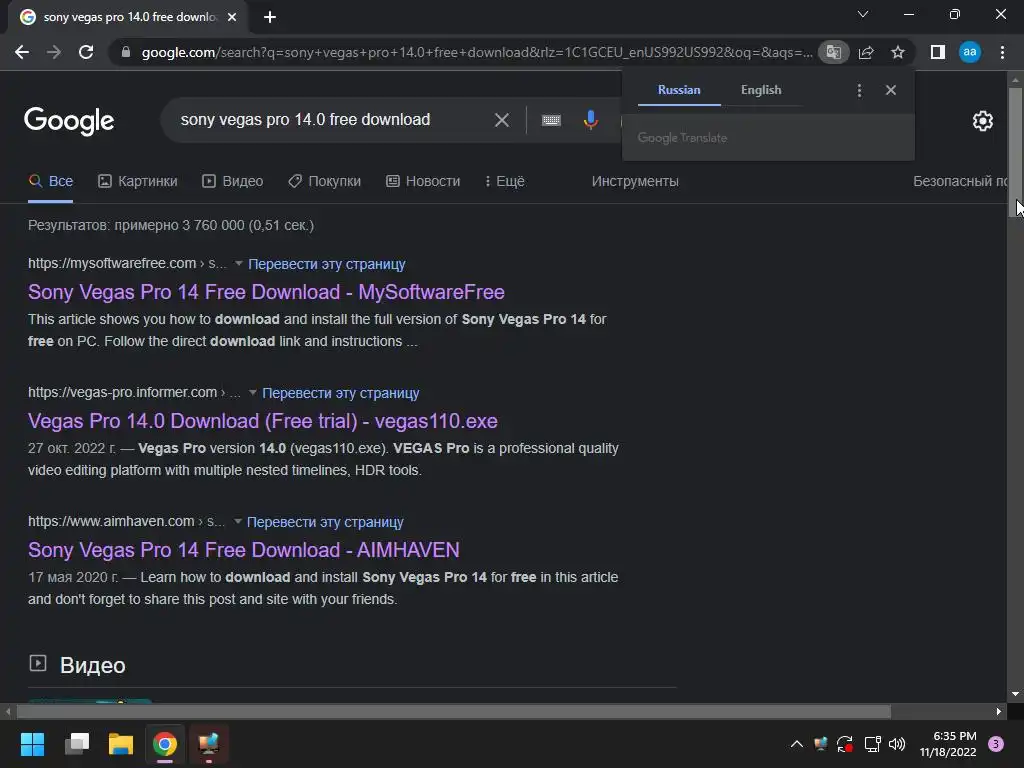Screen dimensions: 1024x768
Task: Reload the current page
Action: click(86, 52)
